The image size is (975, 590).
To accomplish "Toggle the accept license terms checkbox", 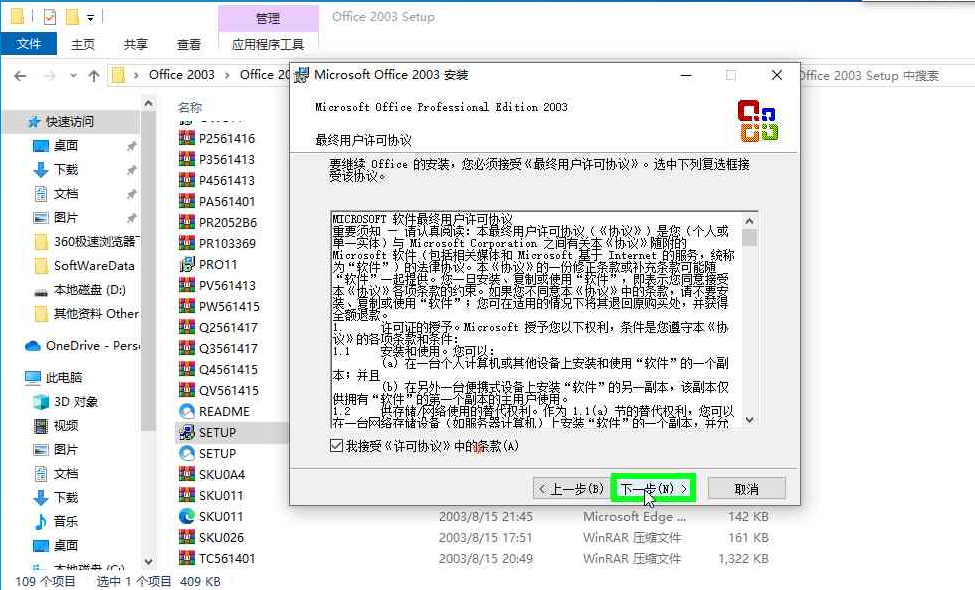I will 336,446.
